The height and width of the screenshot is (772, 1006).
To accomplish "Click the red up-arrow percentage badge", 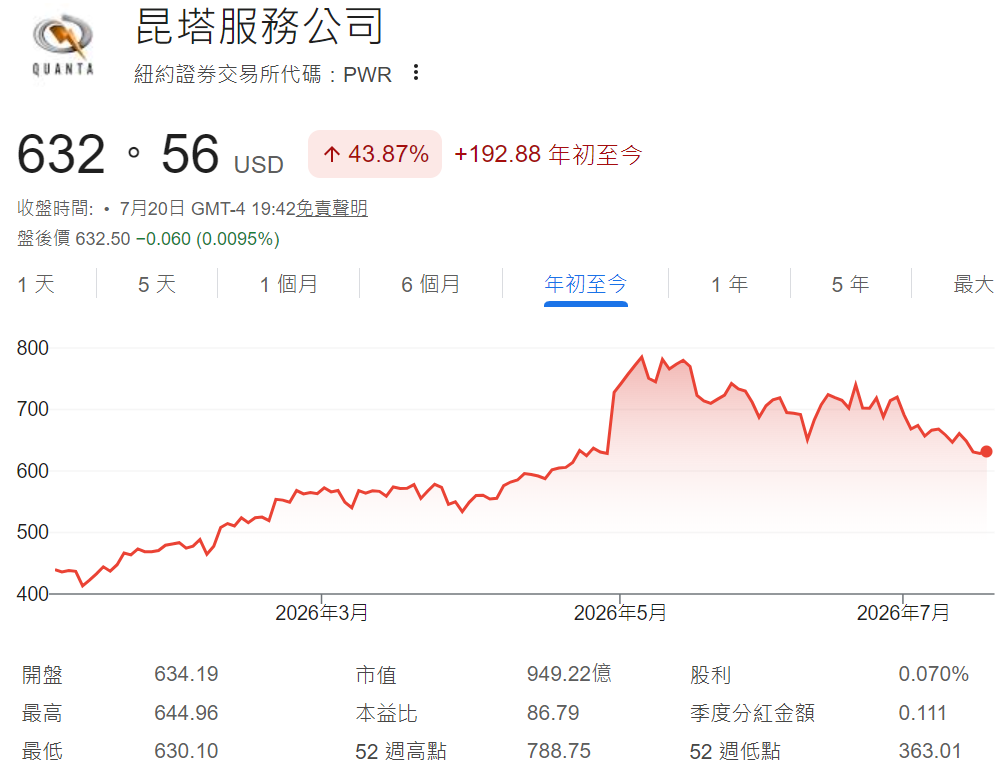I will (375, 154).
